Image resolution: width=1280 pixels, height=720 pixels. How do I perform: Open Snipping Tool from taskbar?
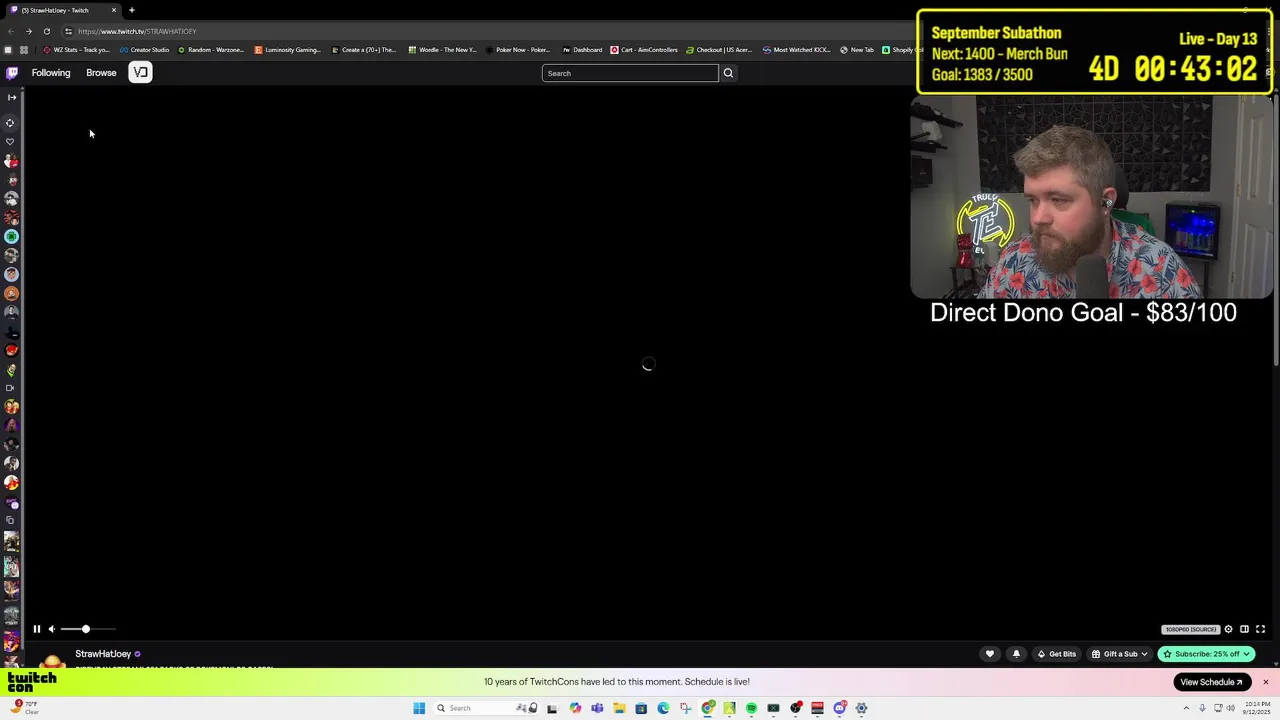click(x=685, y=708)
